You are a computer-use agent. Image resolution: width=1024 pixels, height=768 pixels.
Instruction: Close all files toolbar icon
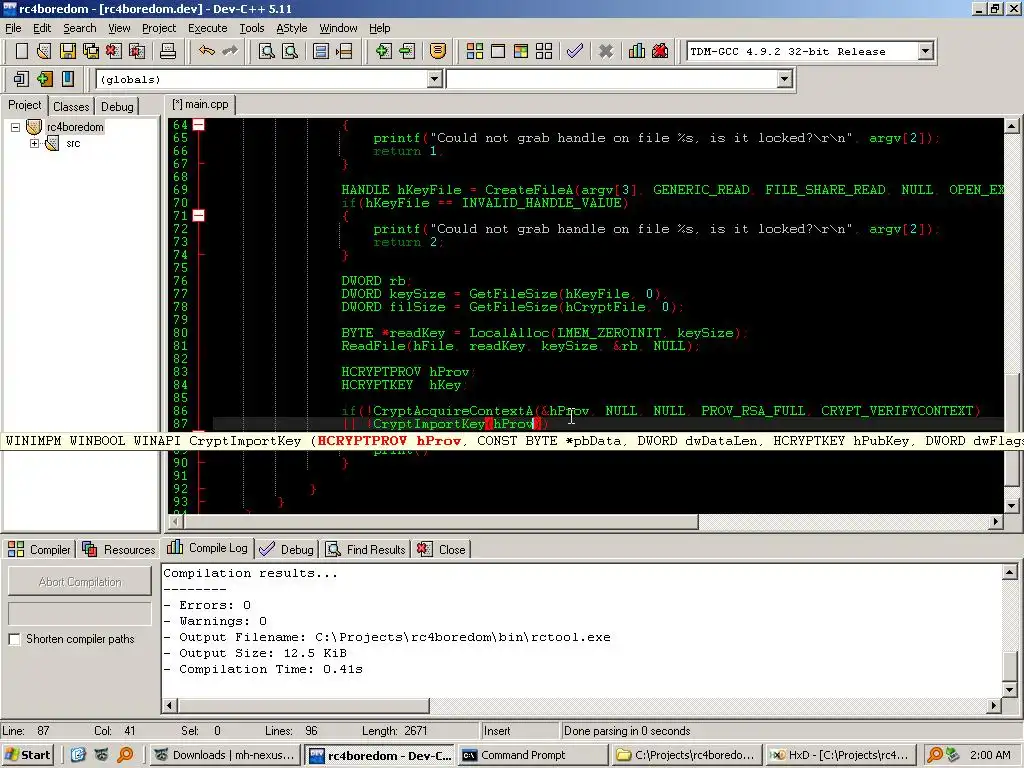(x=137, y=51)
